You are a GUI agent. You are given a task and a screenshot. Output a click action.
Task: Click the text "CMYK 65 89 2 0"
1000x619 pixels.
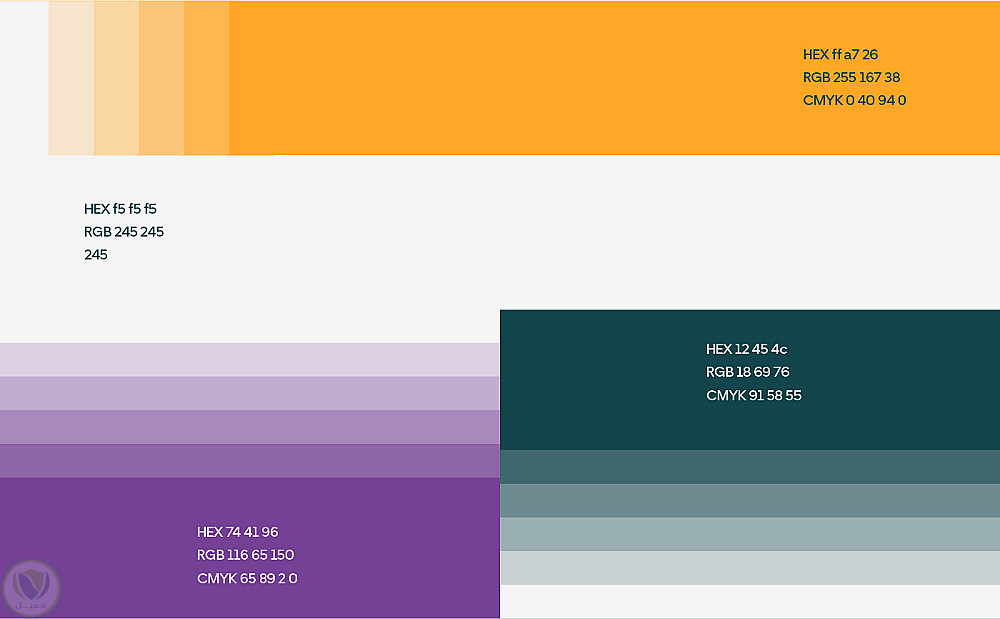tap(247, 578)
